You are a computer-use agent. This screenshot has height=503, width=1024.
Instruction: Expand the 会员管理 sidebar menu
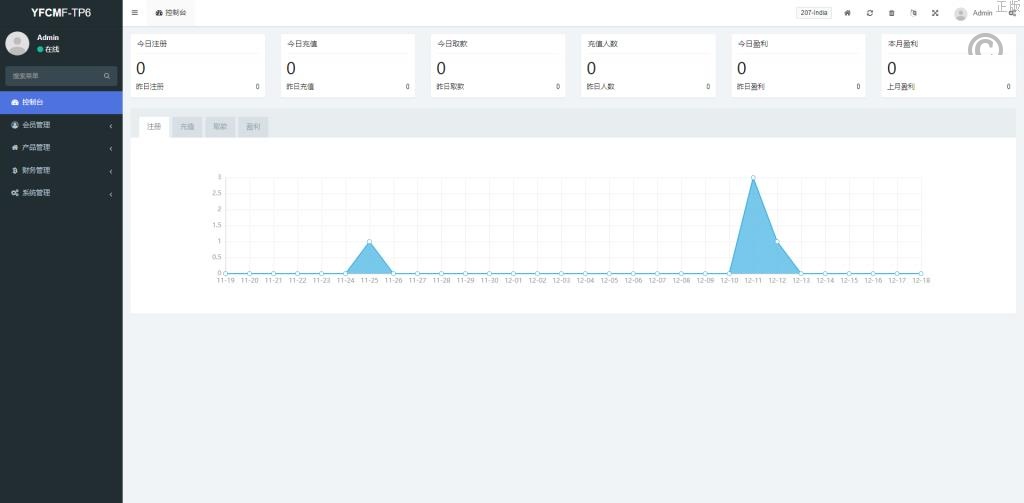(x=60, y=125)
